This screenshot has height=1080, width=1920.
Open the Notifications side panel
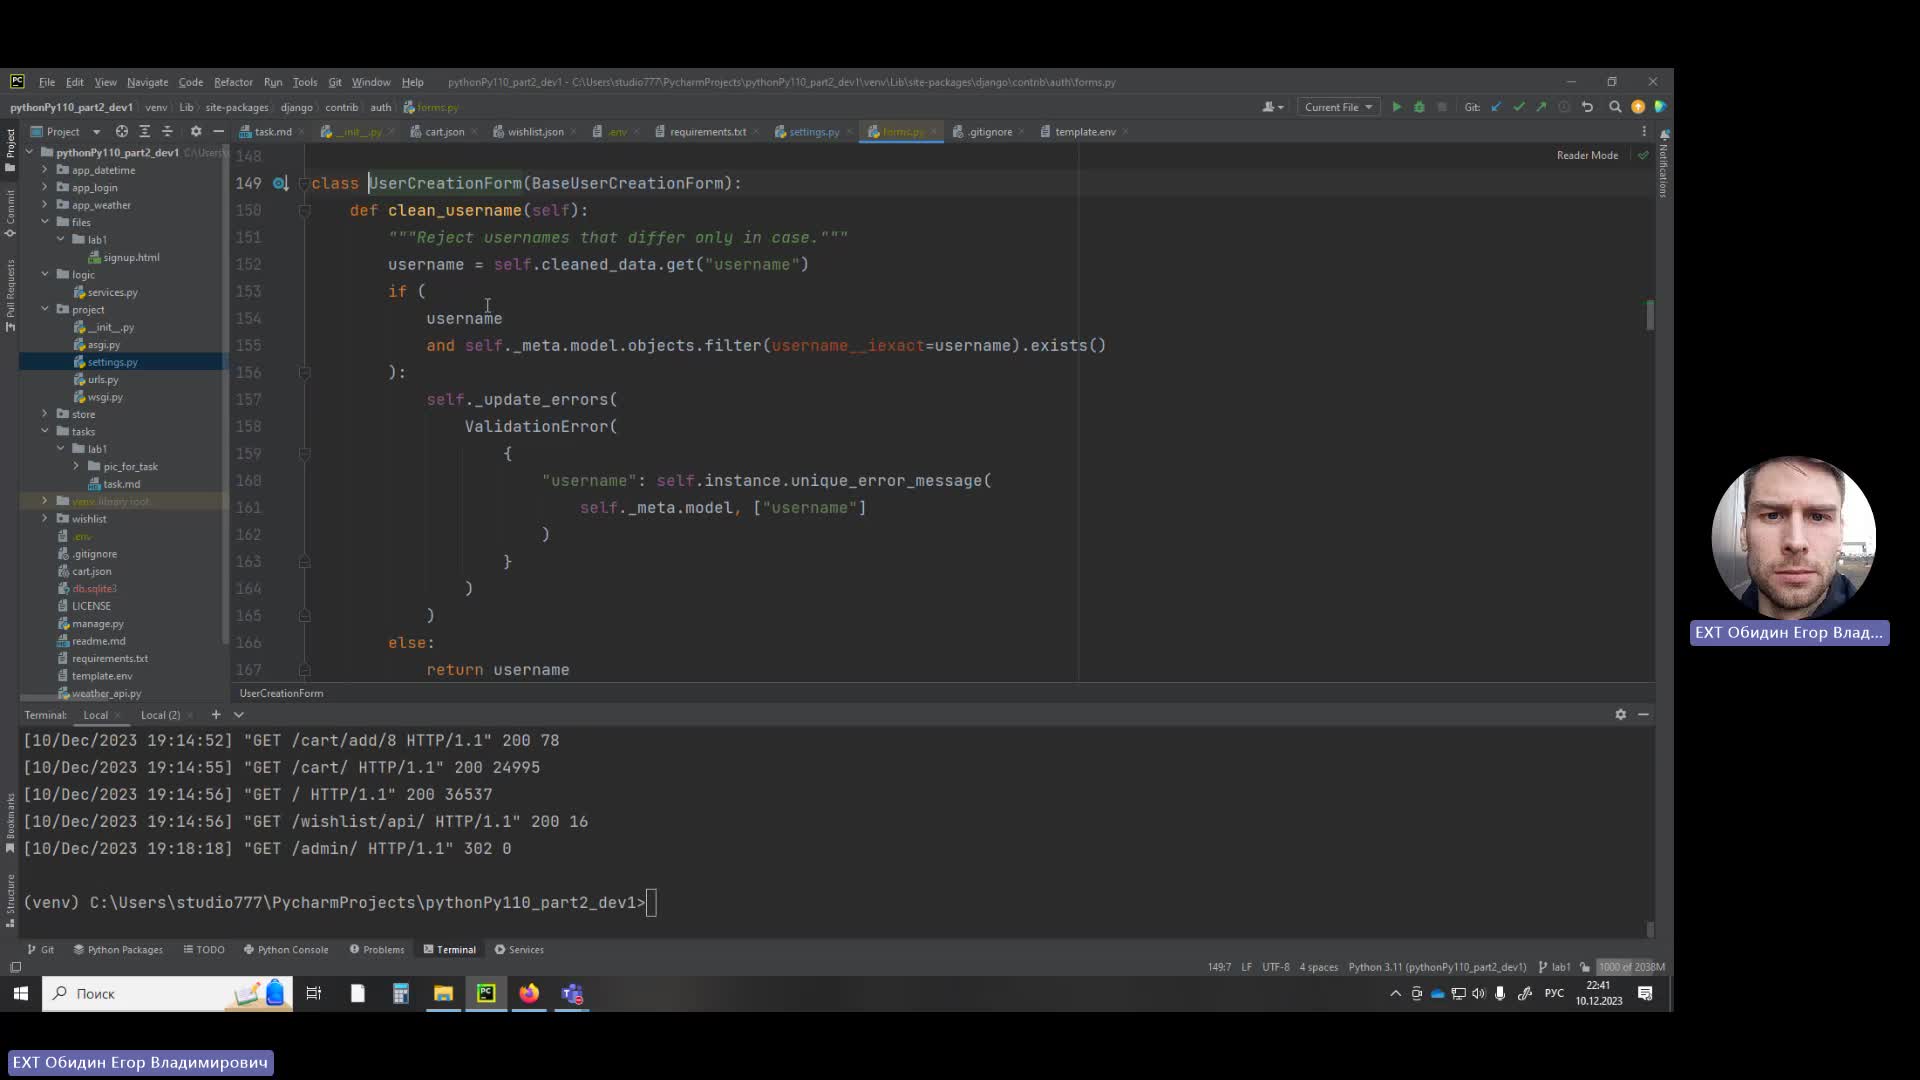click(1664, 163)
